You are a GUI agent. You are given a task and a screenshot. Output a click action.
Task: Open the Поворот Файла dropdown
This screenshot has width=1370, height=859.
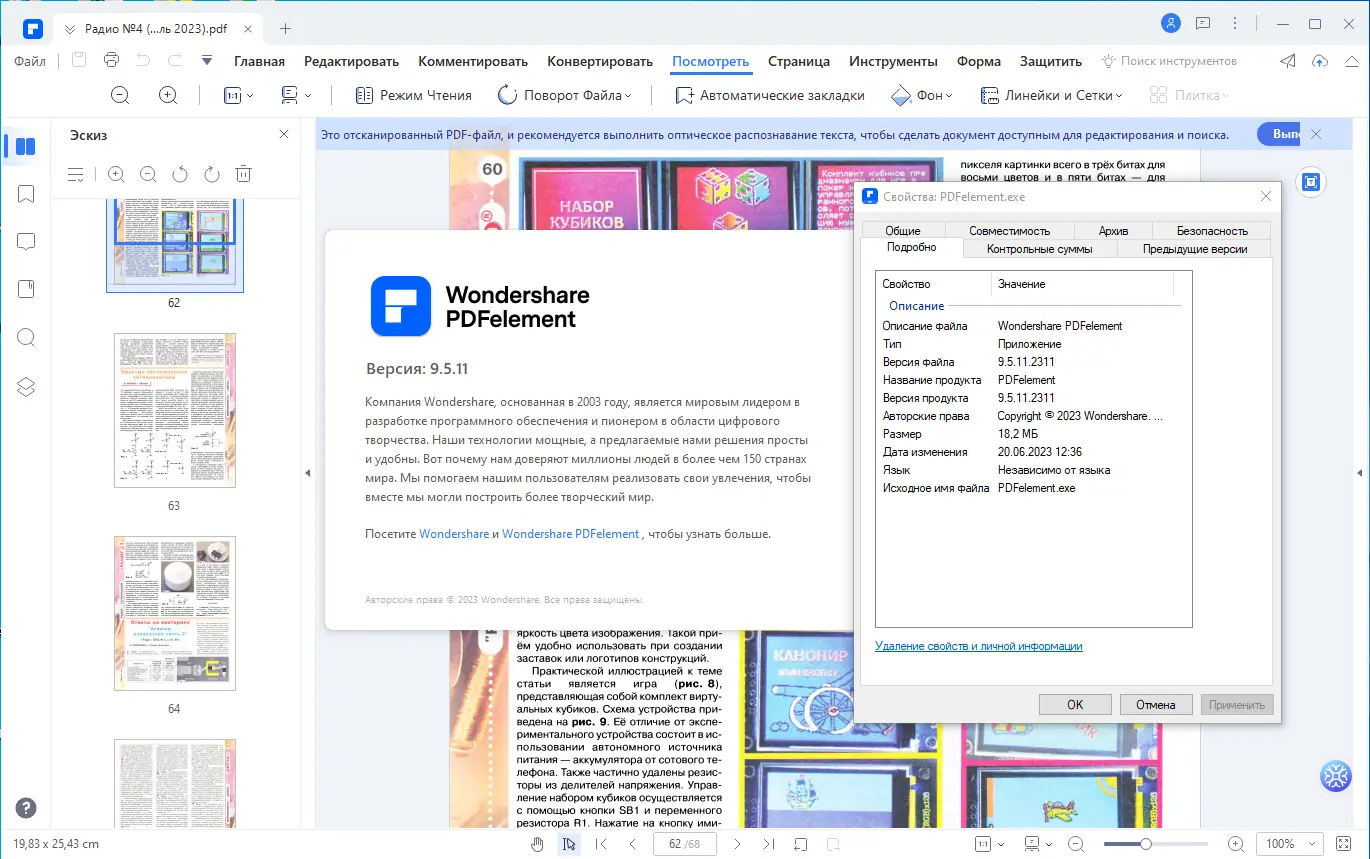(x=564, y=95)
